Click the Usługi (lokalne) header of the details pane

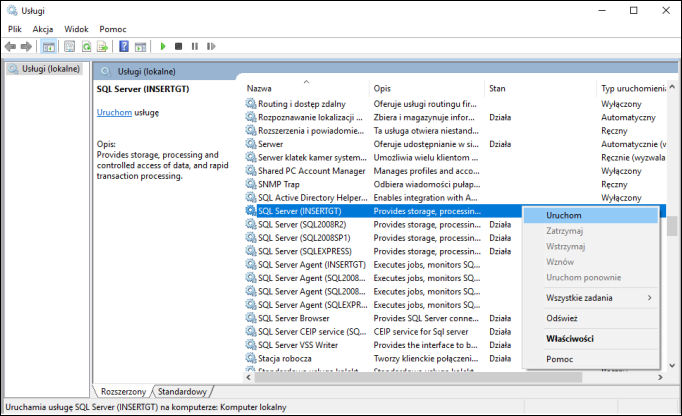pyautogui.click(x=147, y=71)
